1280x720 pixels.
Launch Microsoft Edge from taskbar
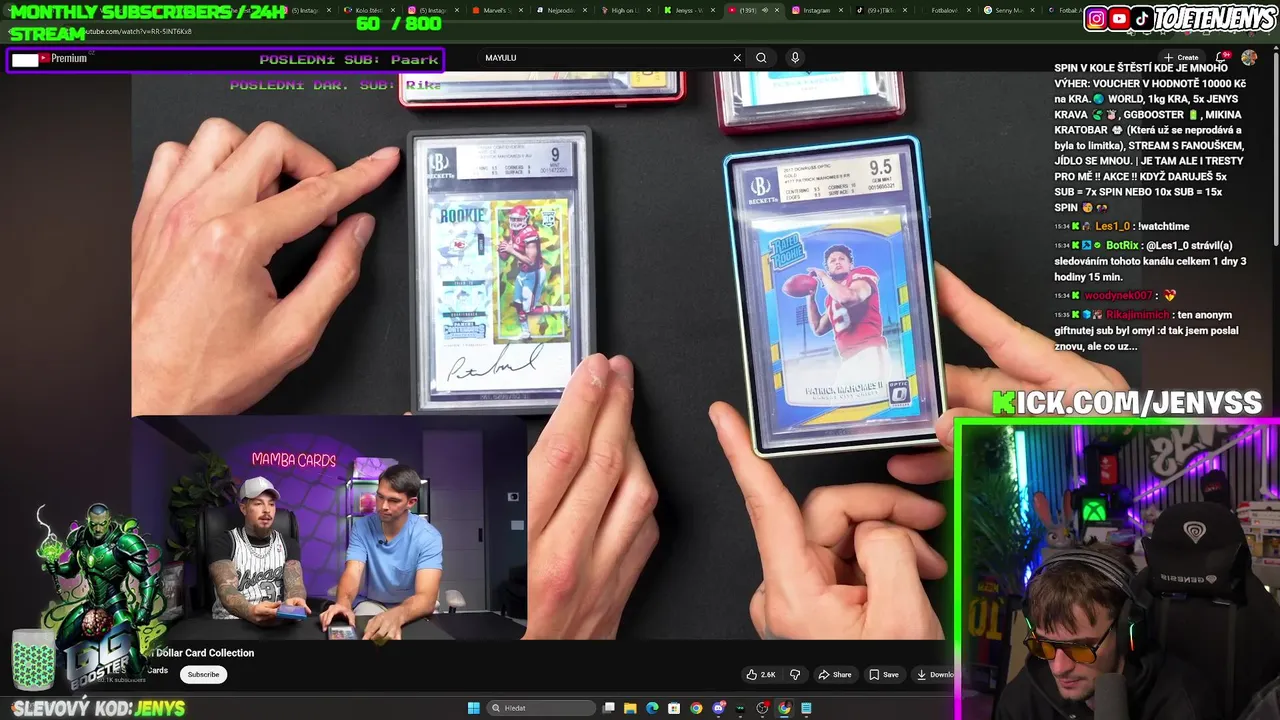coord(653,708)
